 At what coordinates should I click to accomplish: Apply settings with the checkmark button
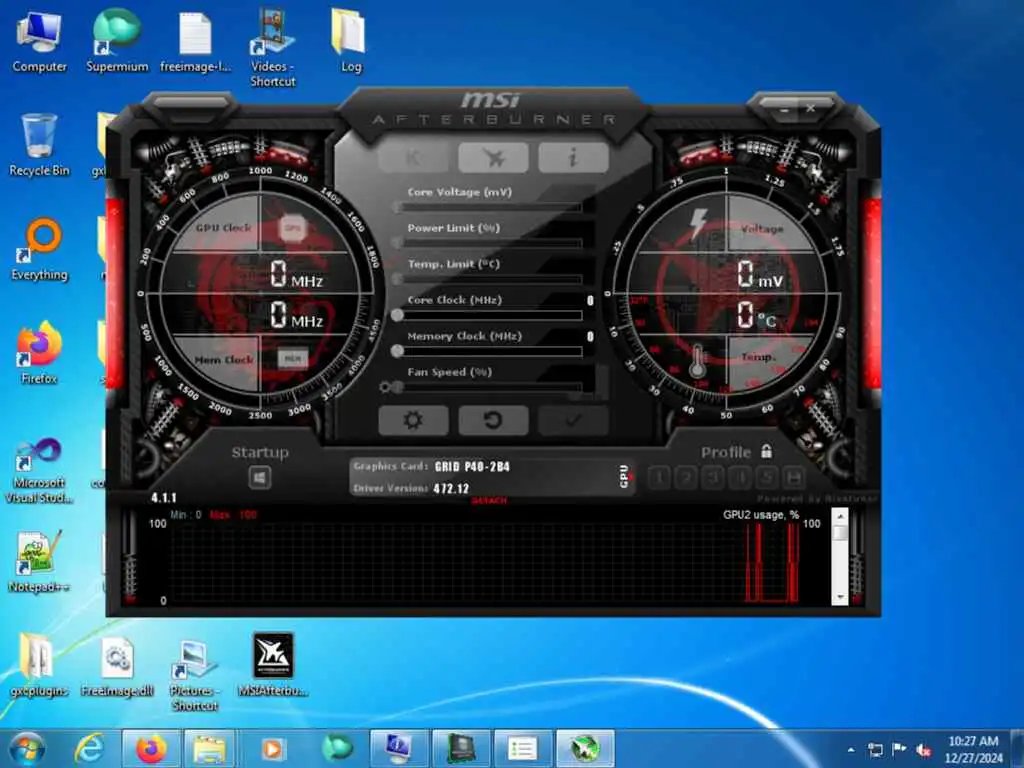click(x=573, y=421)
